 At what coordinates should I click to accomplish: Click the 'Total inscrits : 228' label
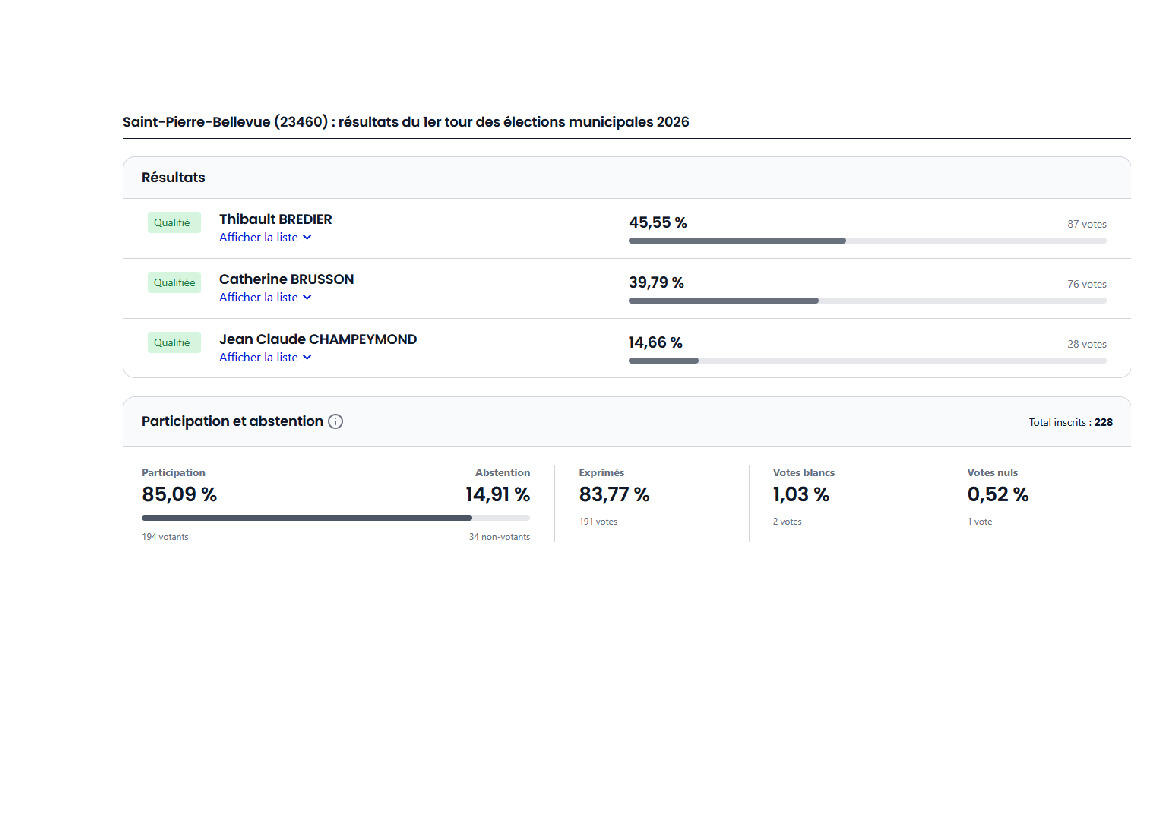click(x=1070, y=423)
